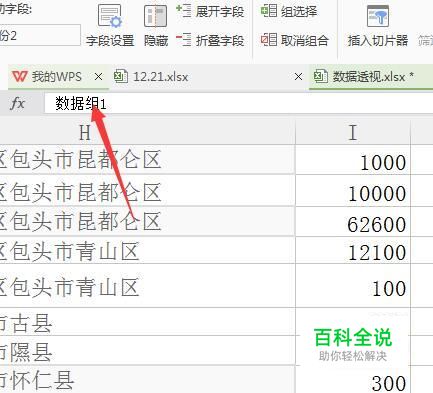Select cell with value 1000
433x393 pixels.
click(353, 160)
